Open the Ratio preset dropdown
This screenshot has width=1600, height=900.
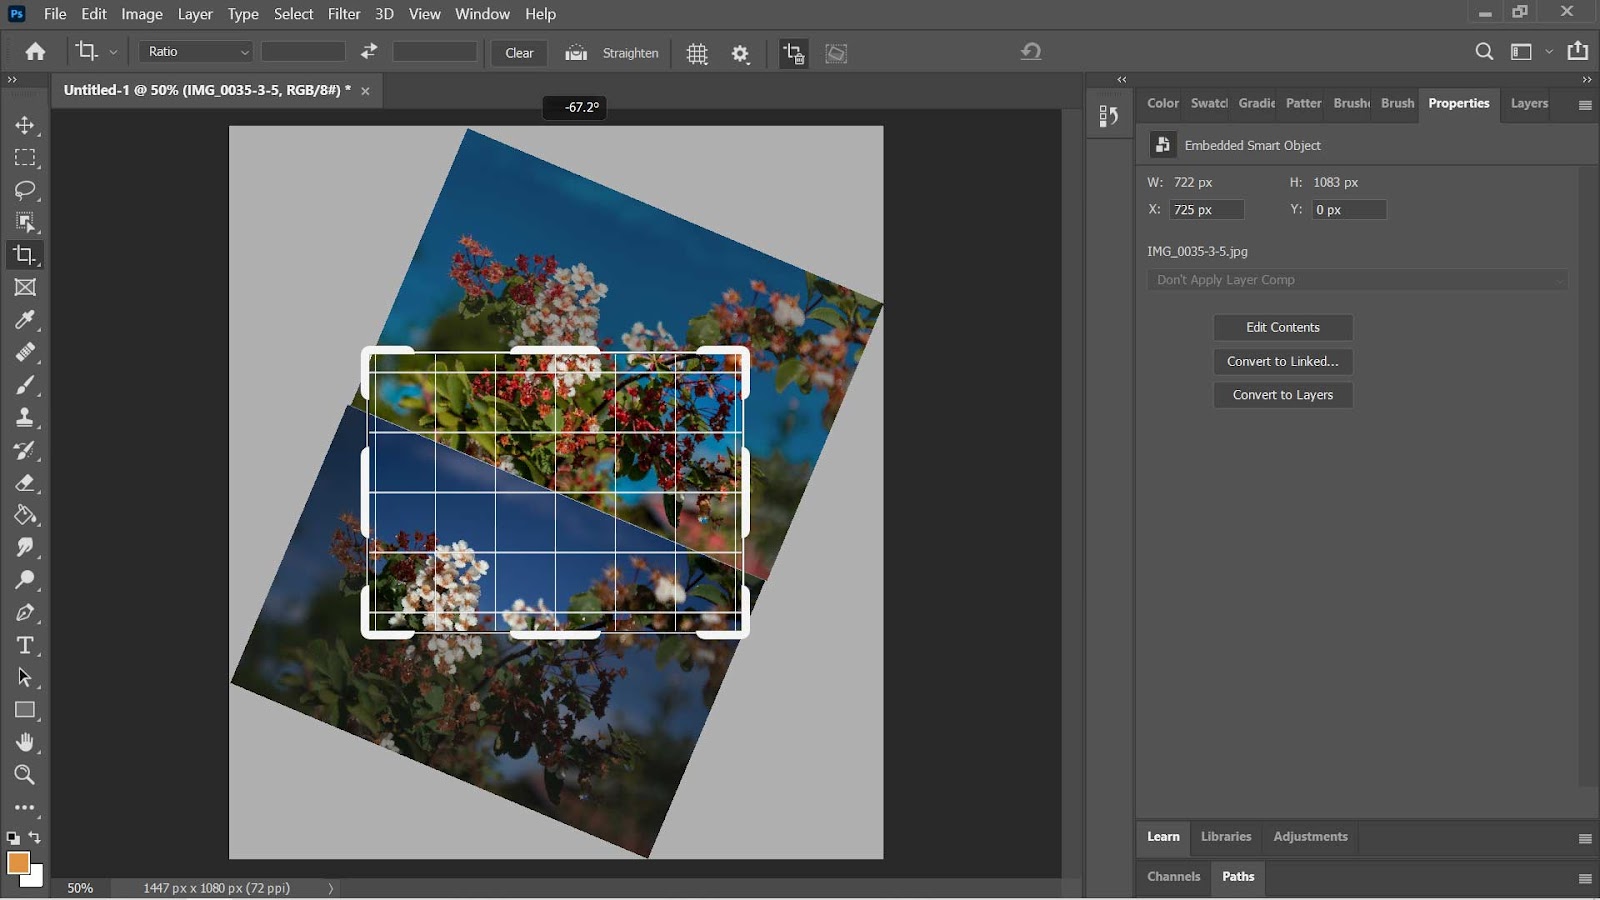pyautogui.click(x=195, y=52)
